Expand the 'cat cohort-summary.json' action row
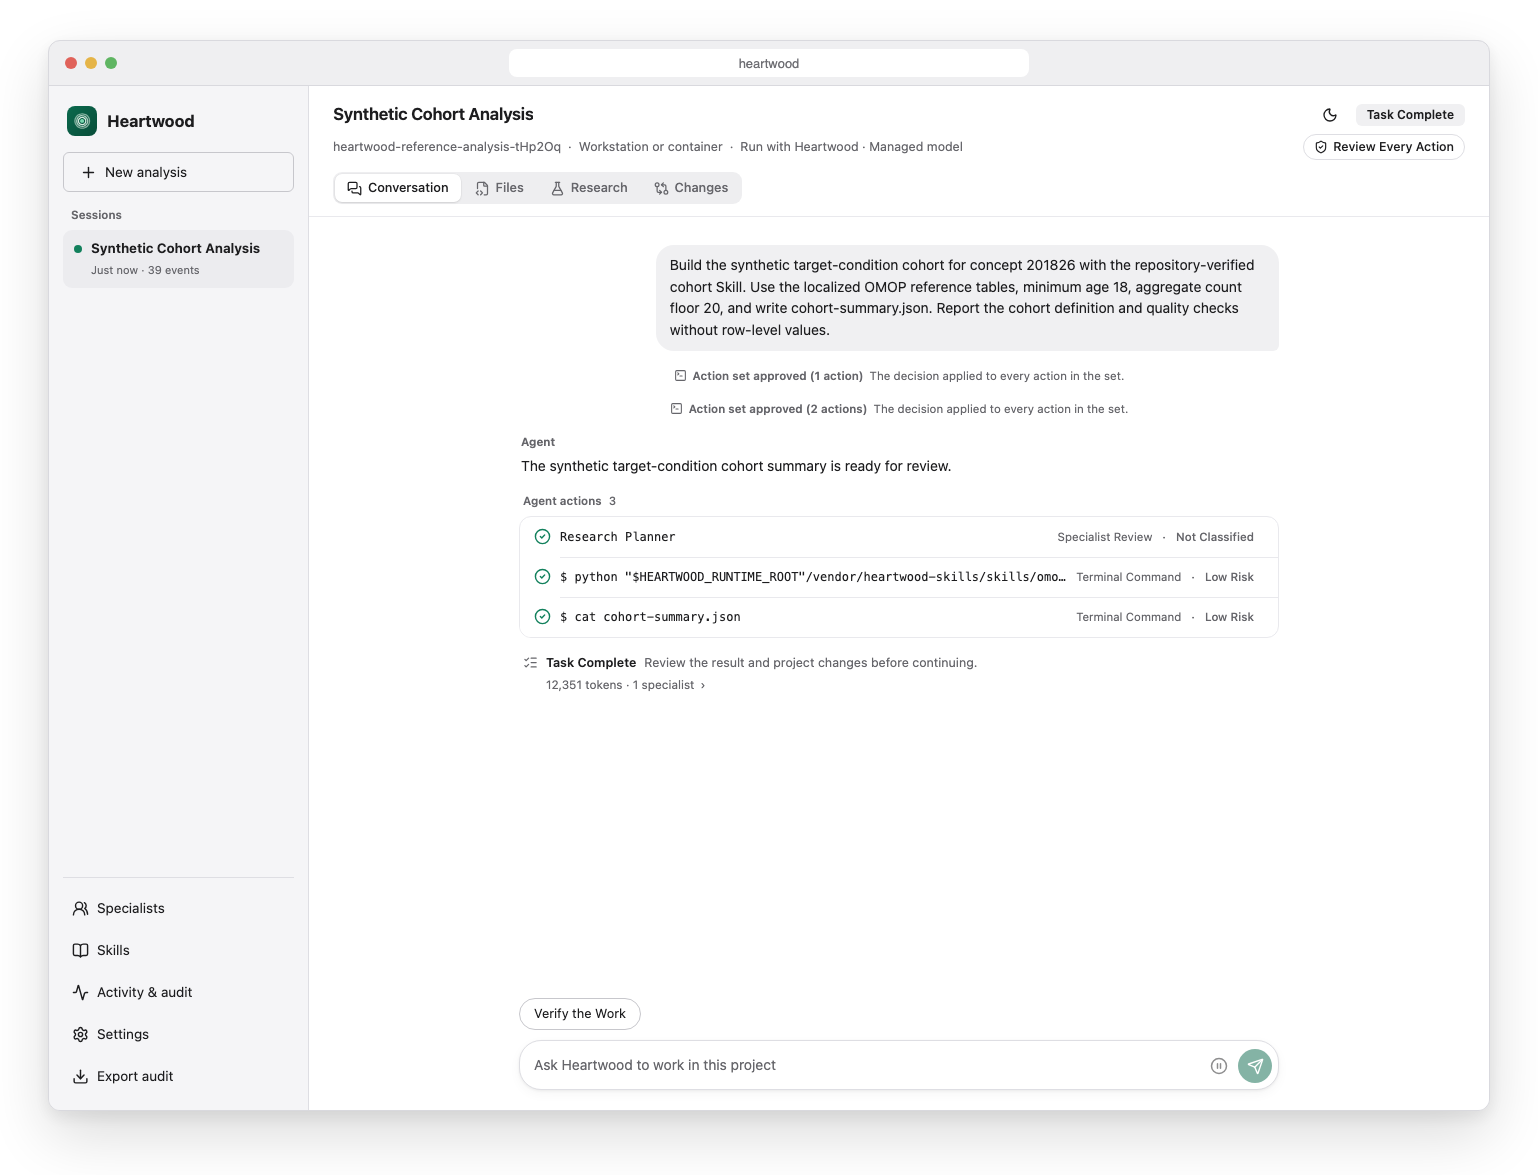Viewport: 1538px width, 1175px height. tap(899, 617)
